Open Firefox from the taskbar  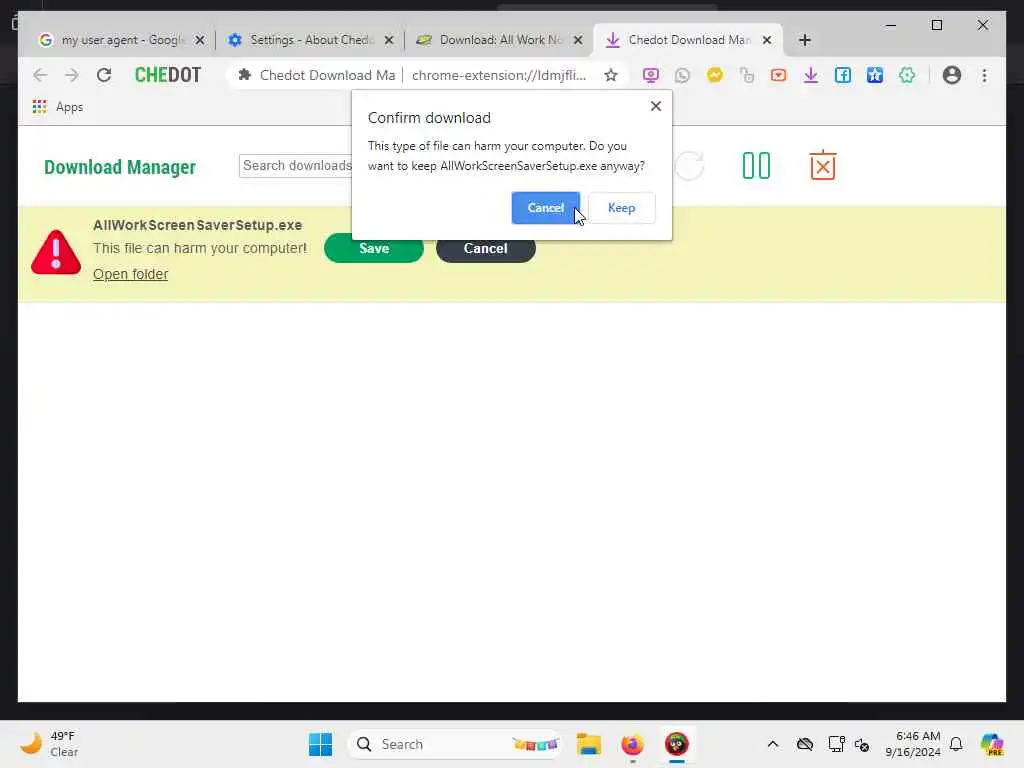tap(632, 744)
